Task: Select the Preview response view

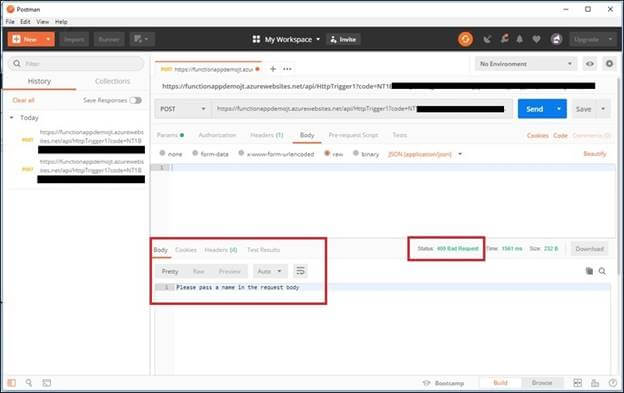Action: click(x=230, y=271)
